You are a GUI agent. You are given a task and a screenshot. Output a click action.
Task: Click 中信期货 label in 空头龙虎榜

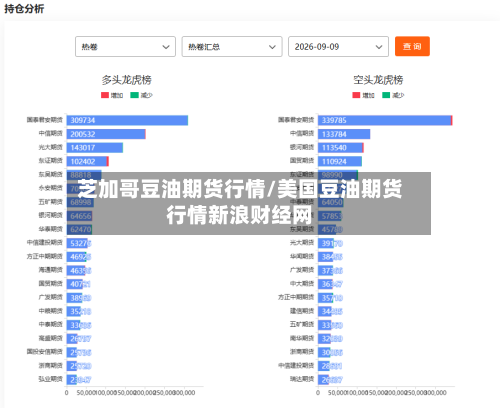coord(302,133)
